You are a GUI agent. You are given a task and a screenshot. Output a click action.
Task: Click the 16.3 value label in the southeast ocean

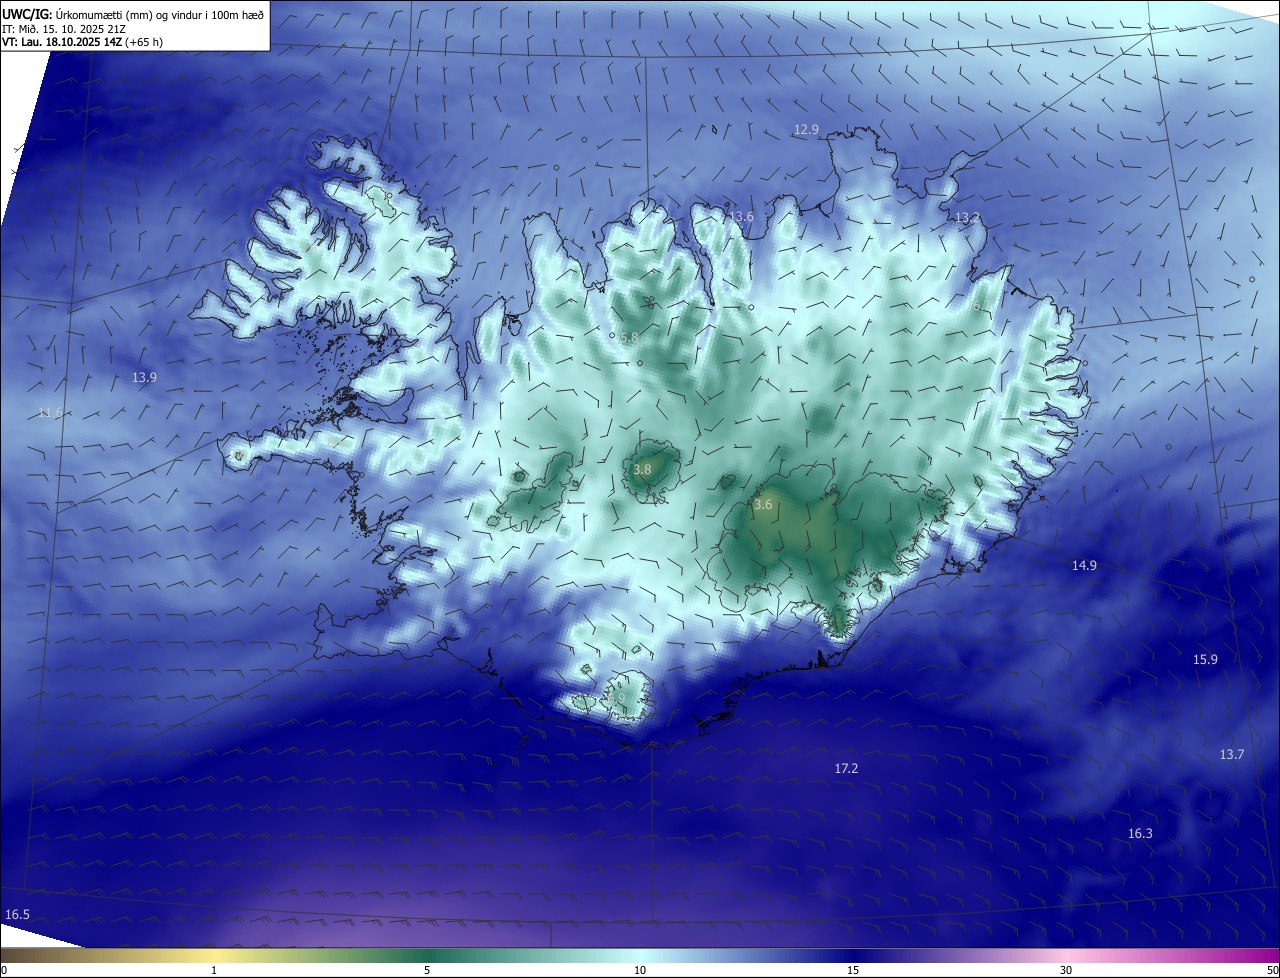(1140, 834)
